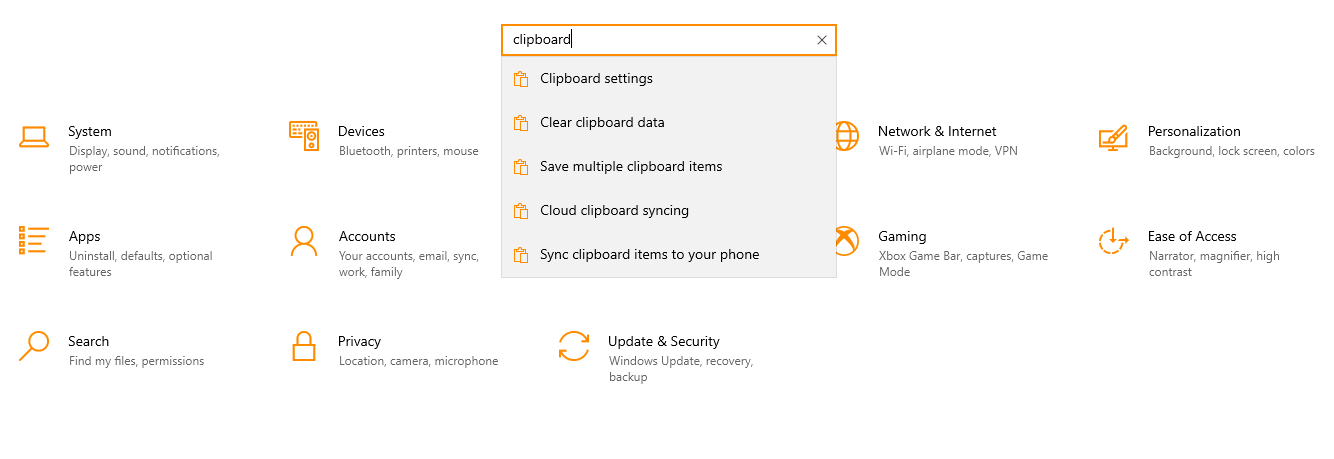Select Save multiple clipboard items
Screen dimensions: 1334x459
tap(669, 166)
